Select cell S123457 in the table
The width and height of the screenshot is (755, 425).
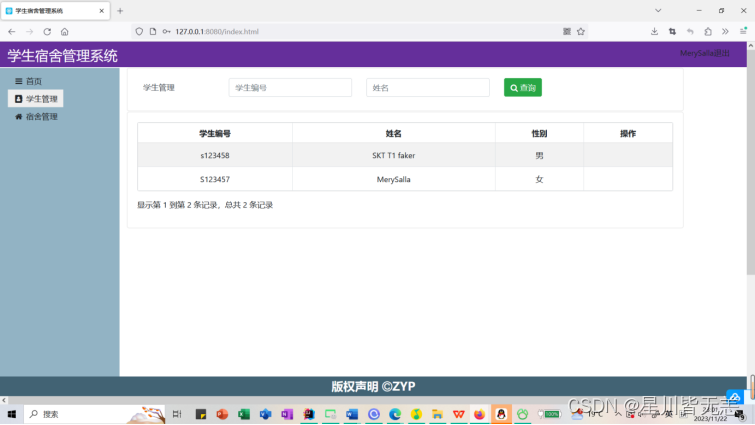coord(215,179)
